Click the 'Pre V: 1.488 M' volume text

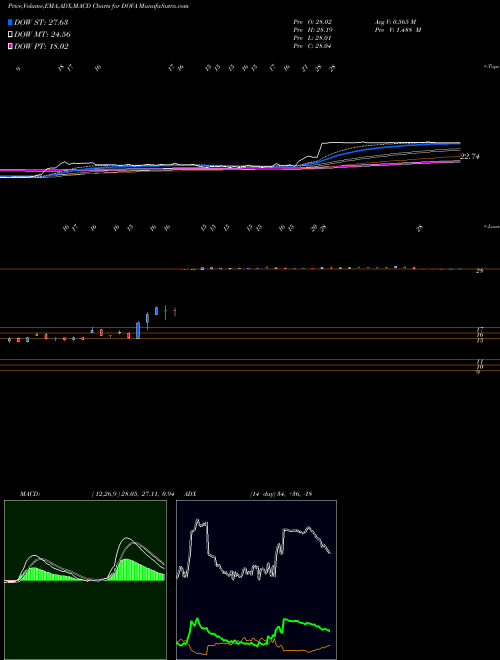point(398,29)
